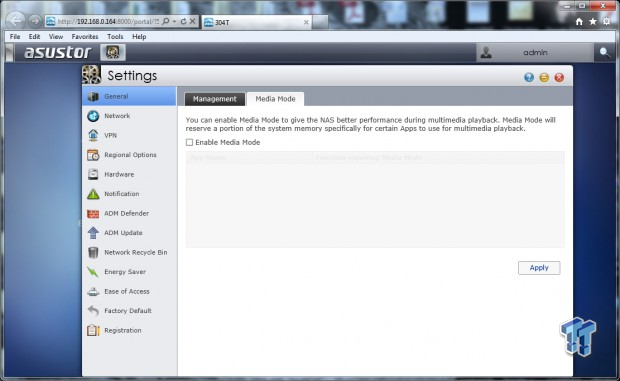
Task: Select the VPN house icon
Action: pyautogui.click(x=93, y=135)
